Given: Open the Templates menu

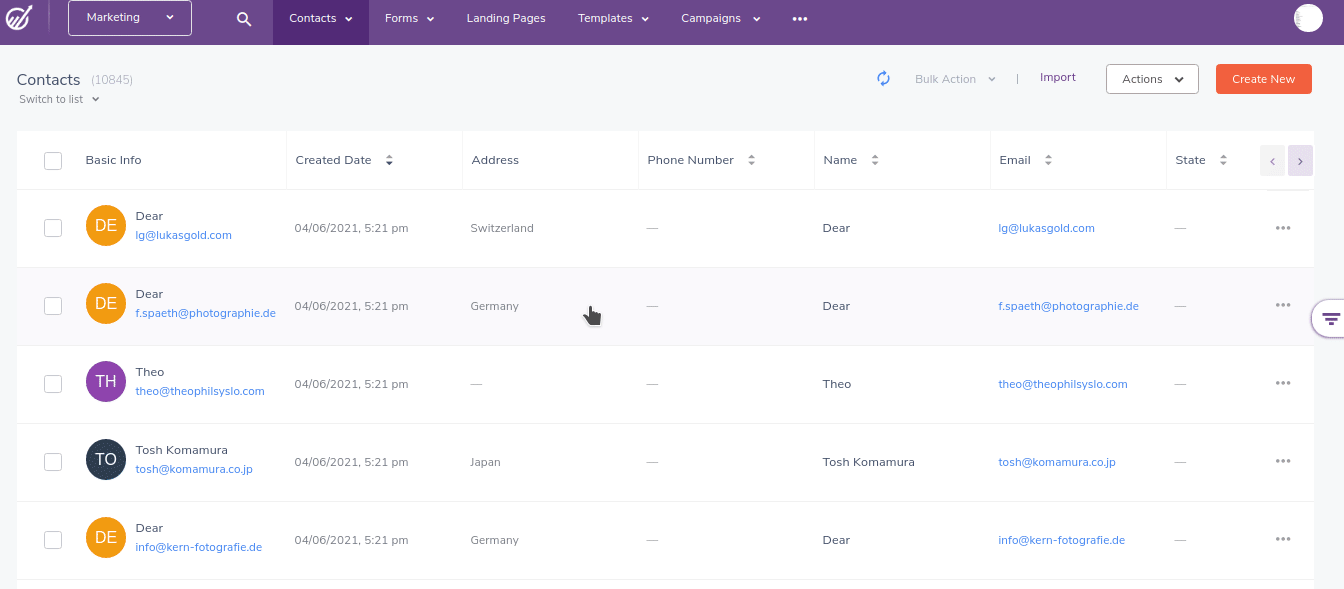Looking at the screenshot, I should coord(613,19).
